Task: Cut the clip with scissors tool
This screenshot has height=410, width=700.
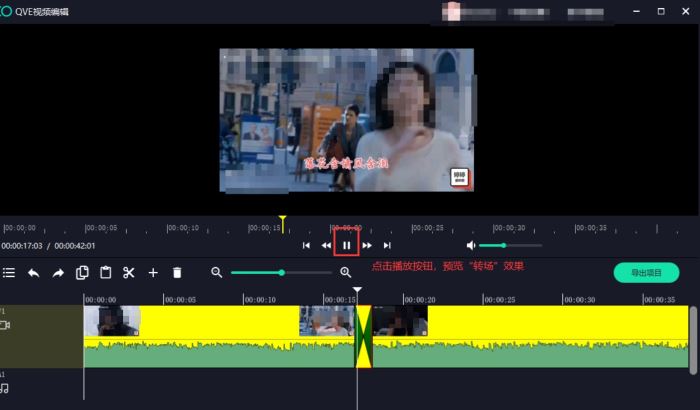Action: 129,272
